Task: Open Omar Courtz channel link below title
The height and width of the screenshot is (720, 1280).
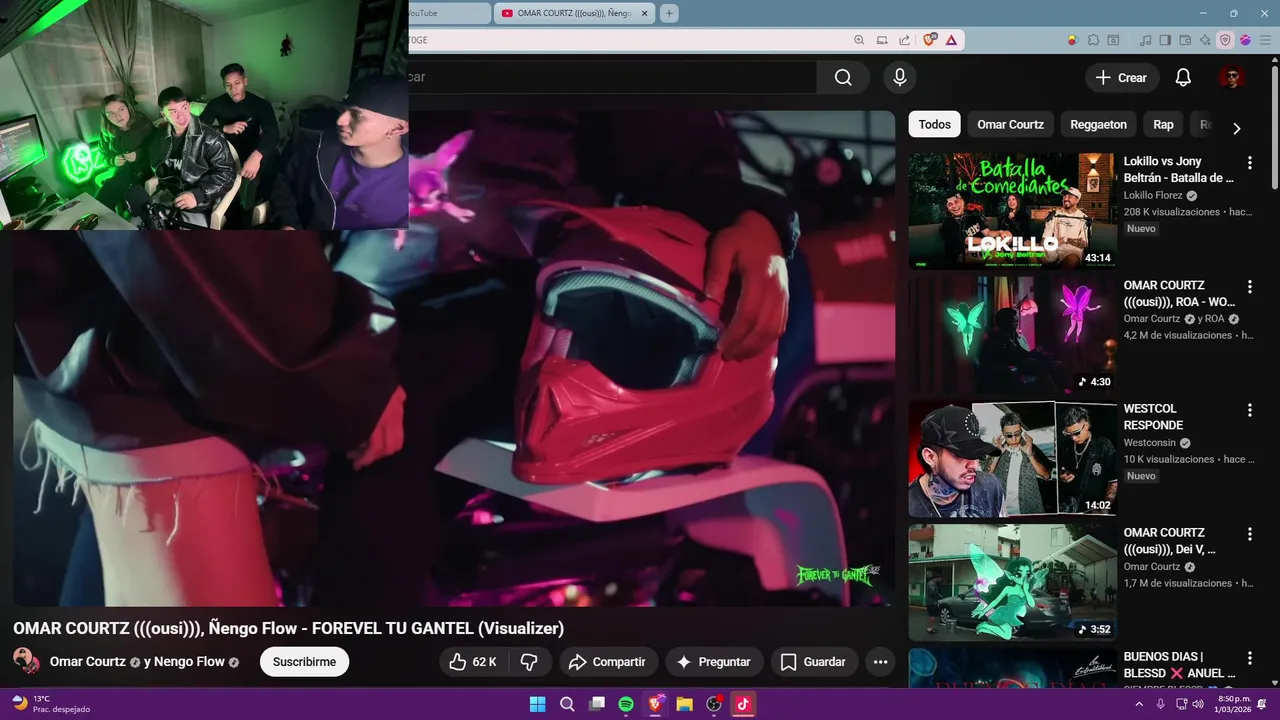Action: (88, 662)
